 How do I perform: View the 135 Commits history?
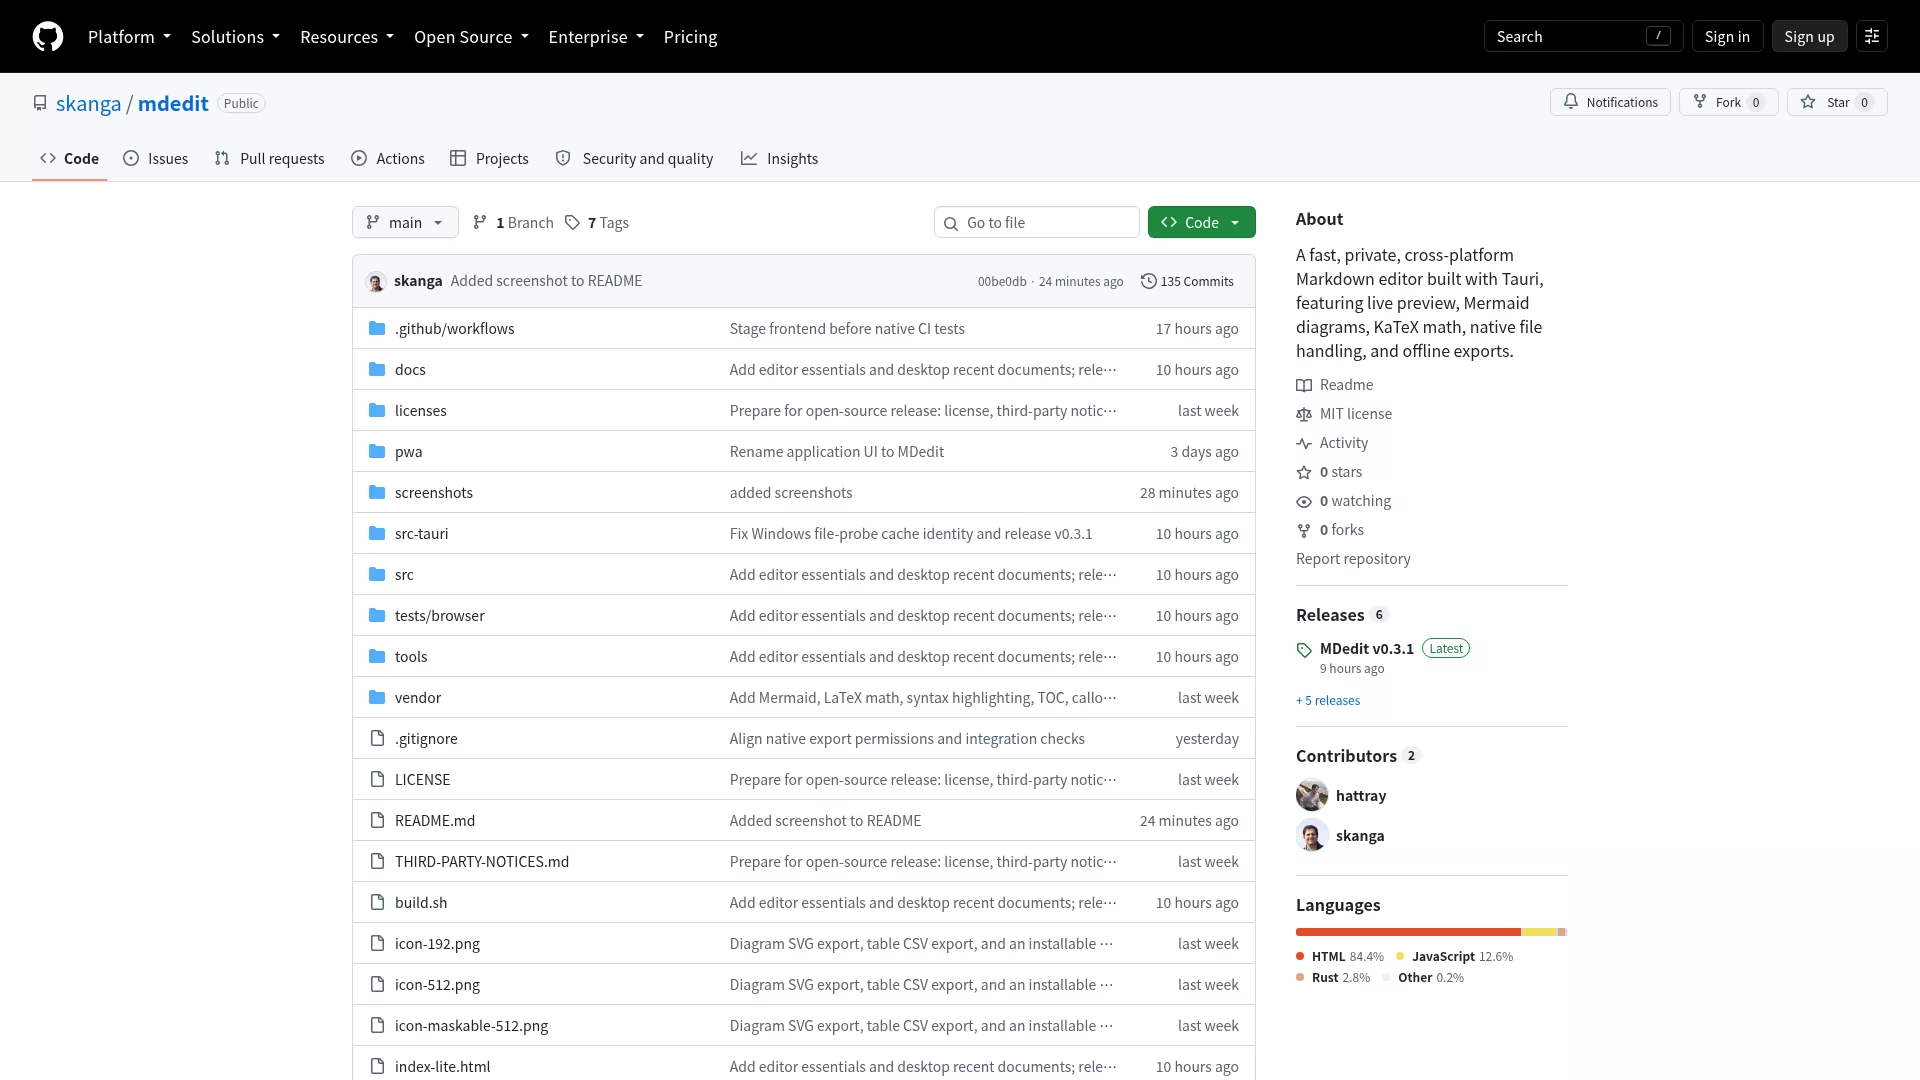[1187, 282]
